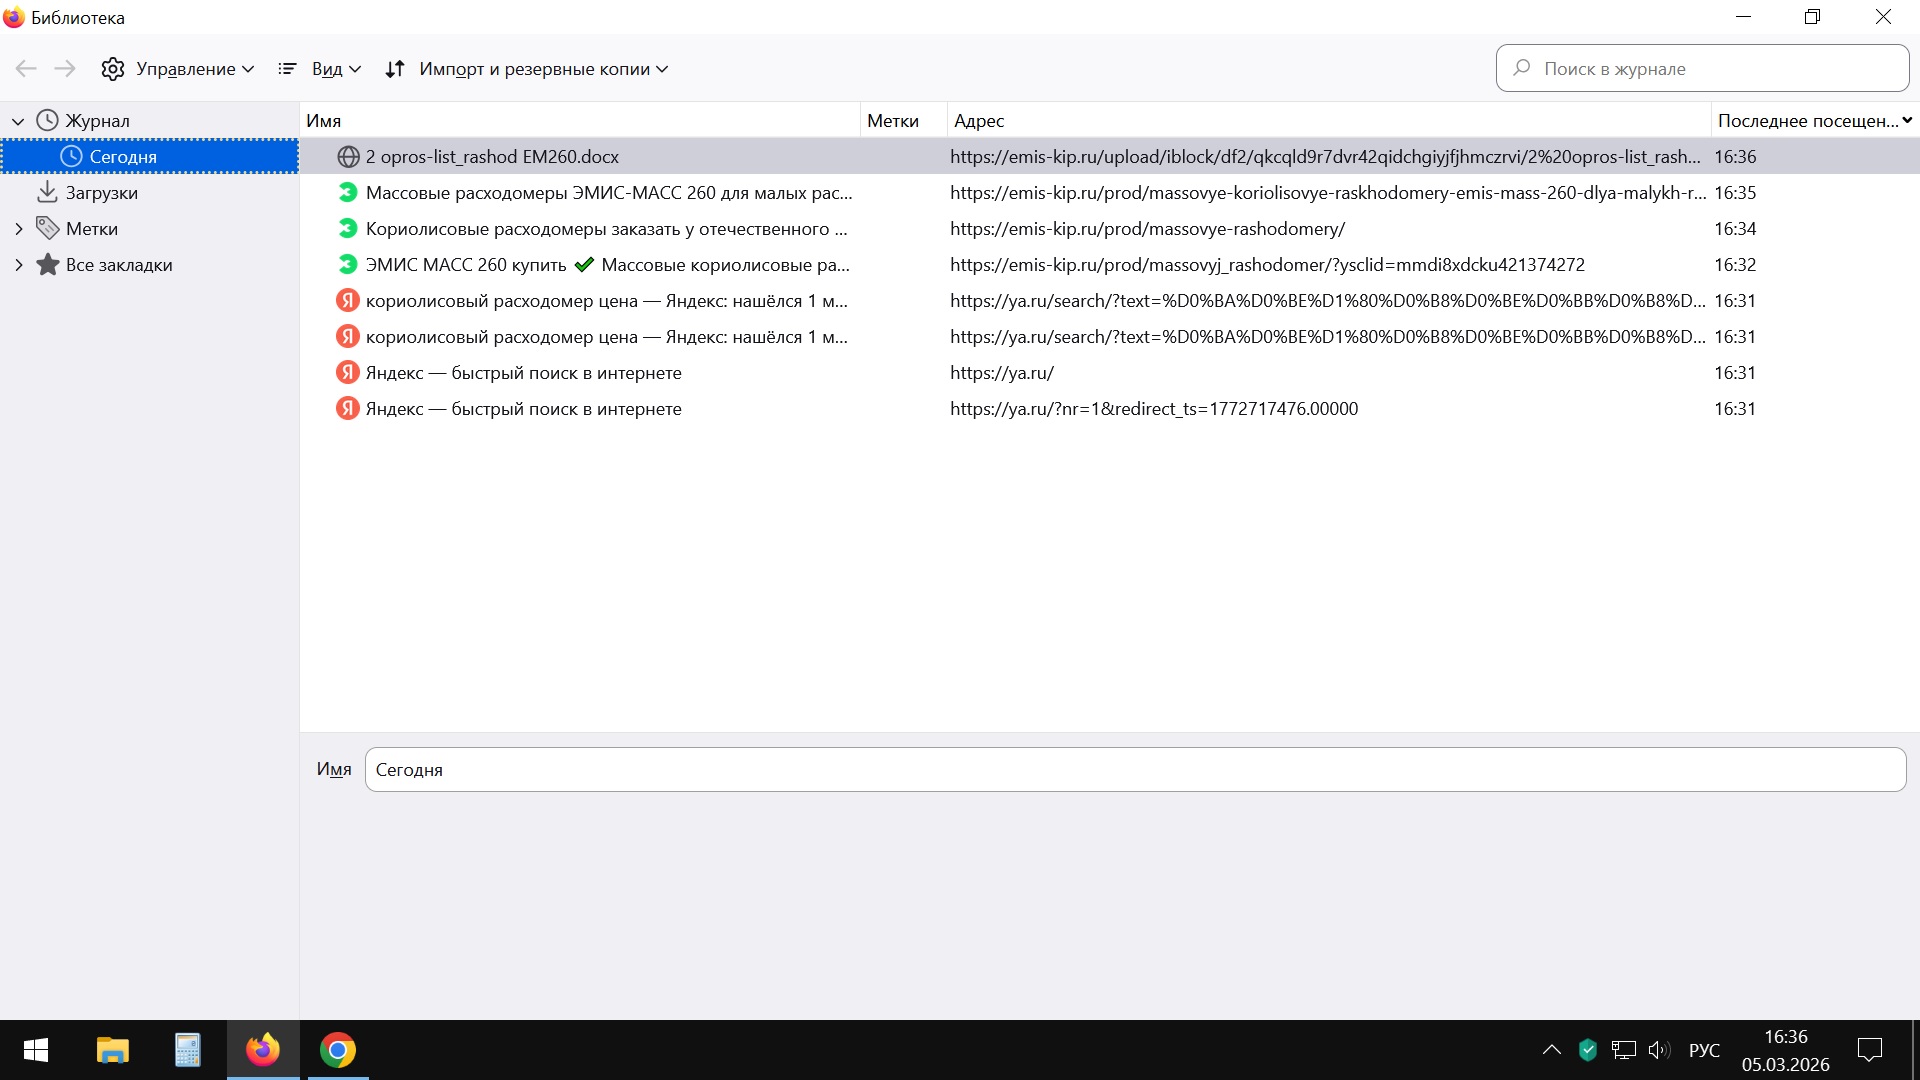The image size is (1920, 1080).
Task: Click the tags icon next to Метки
Action: pyautogui.click(x=47, y=228)
